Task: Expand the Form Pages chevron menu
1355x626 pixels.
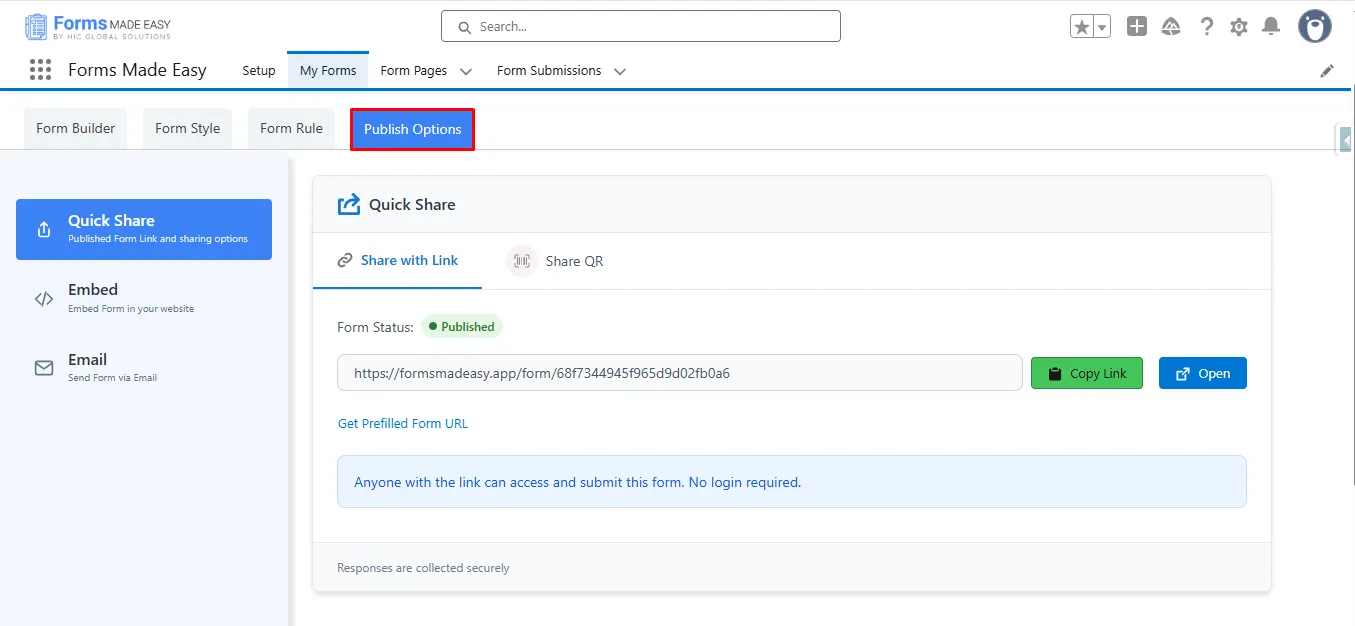Action: [x=466, y=71]
